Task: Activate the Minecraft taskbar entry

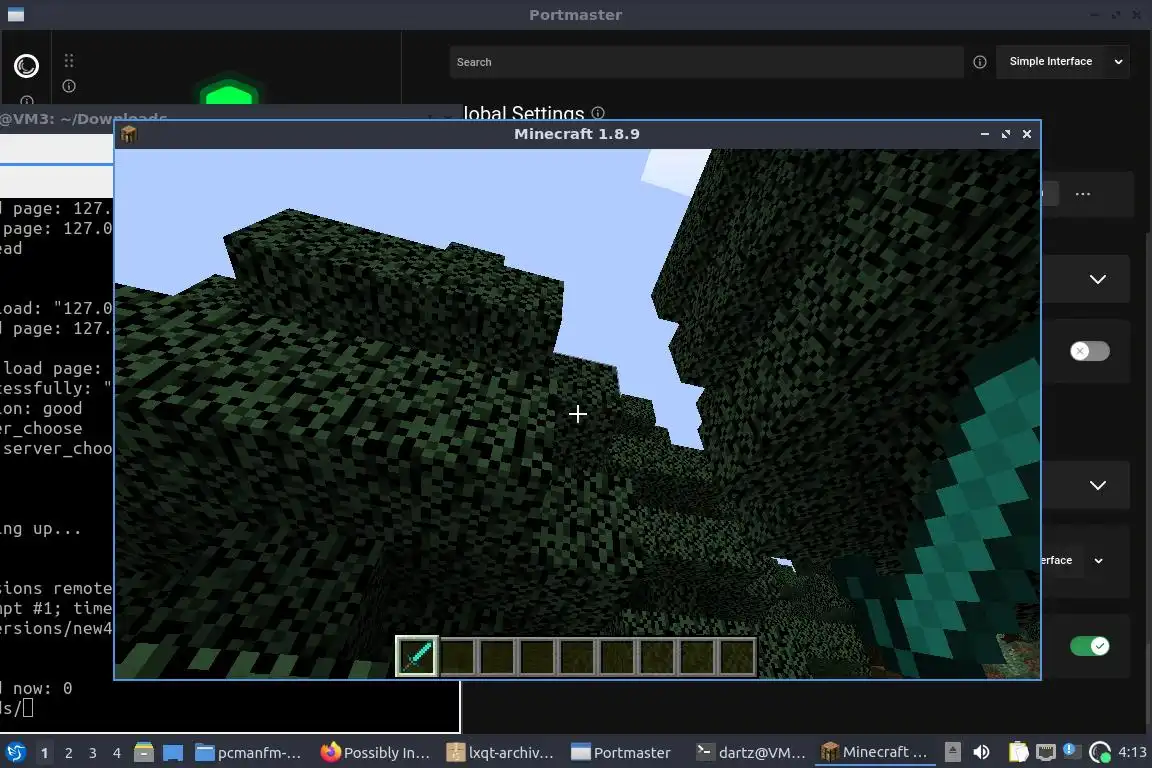Action: click(875, 753)
